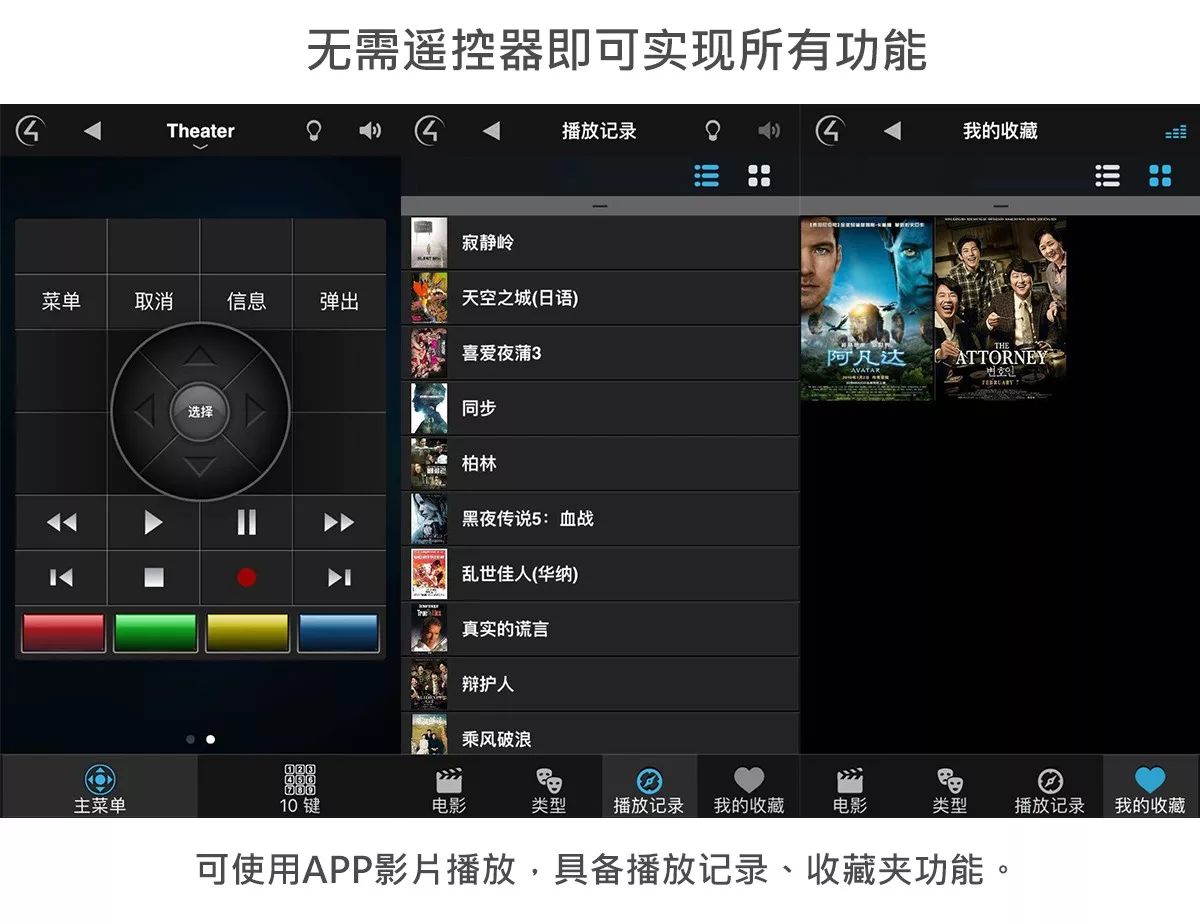Click the red record button
The image size is (1200, 924).
(x=246, y=577)
